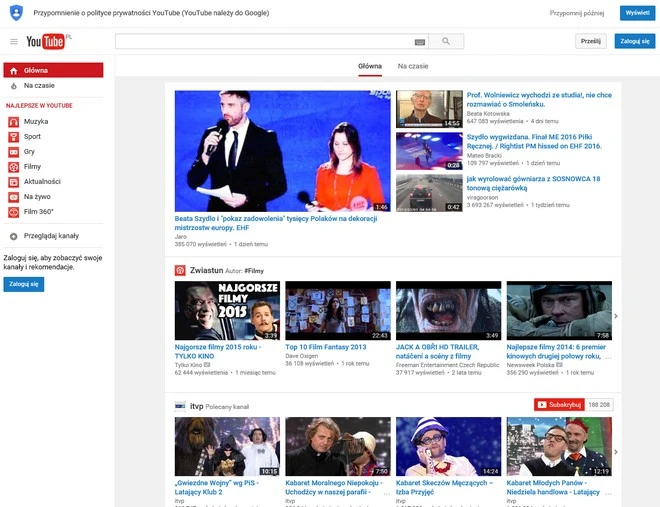Open the Najgorsze Filmy 2015 video thumbnail

click(x=227, y=311)
